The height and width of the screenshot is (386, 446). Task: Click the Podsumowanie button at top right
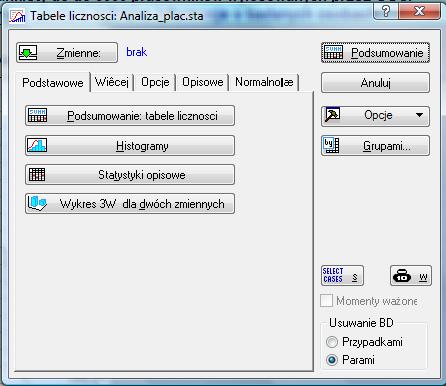pyautogui.click(x=375, y=53)
